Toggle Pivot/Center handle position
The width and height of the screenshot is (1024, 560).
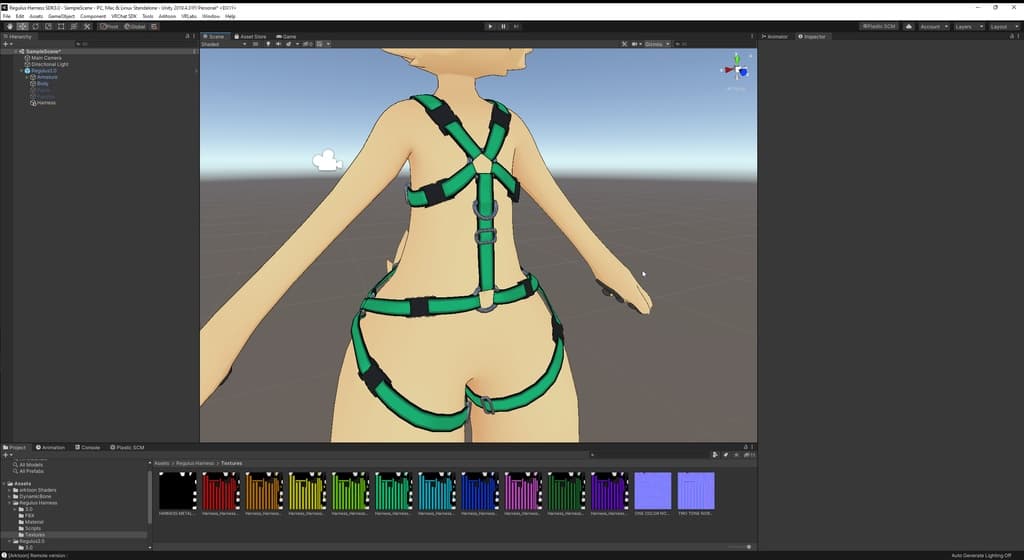[x=109, y=26]
